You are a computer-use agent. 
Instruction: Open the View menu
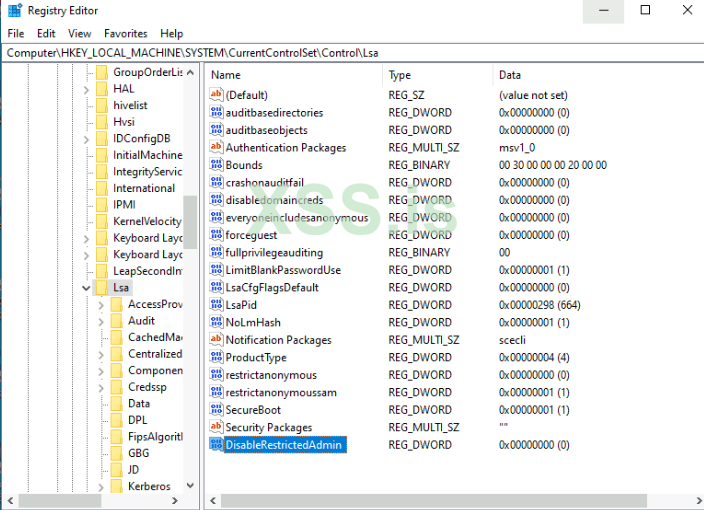pyautogui.click(x=79, y=34)
